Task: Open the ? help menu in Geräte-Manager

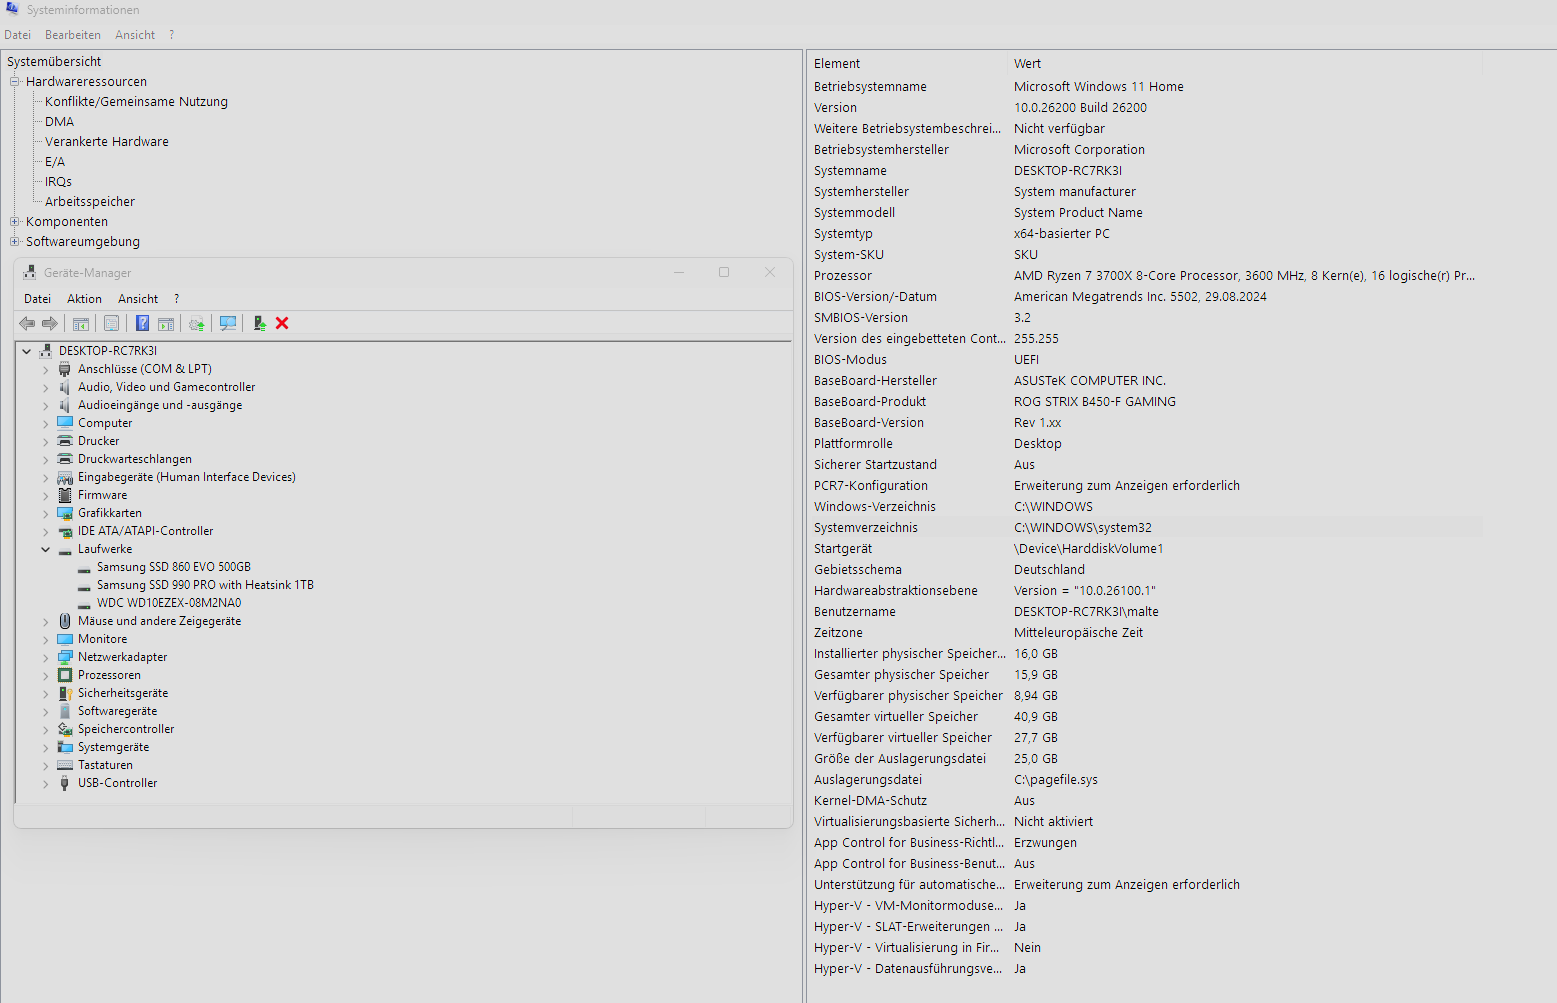Action: [177, 299]
